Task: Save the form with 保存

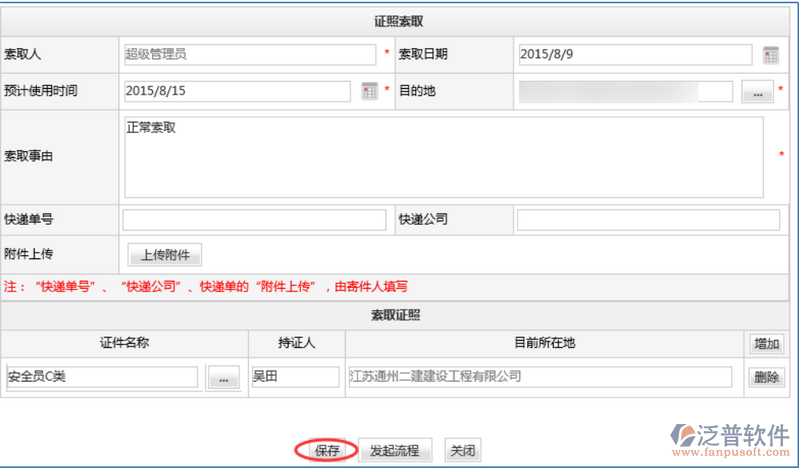Action: (x=328, y=450)
